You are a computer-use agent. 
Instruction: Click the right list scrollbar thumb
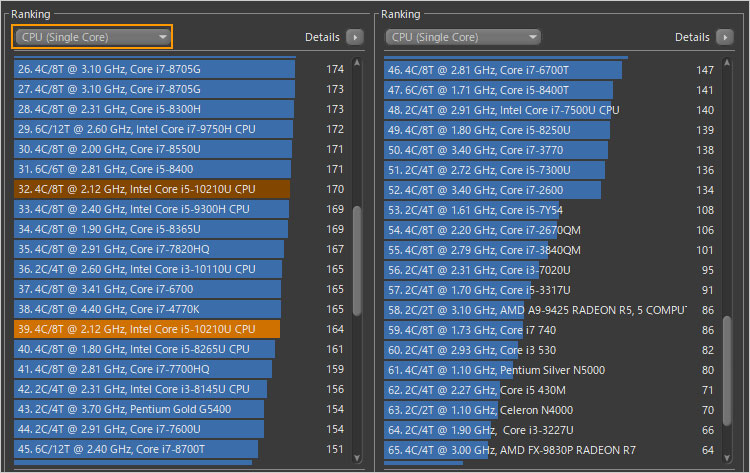[727, 371]
